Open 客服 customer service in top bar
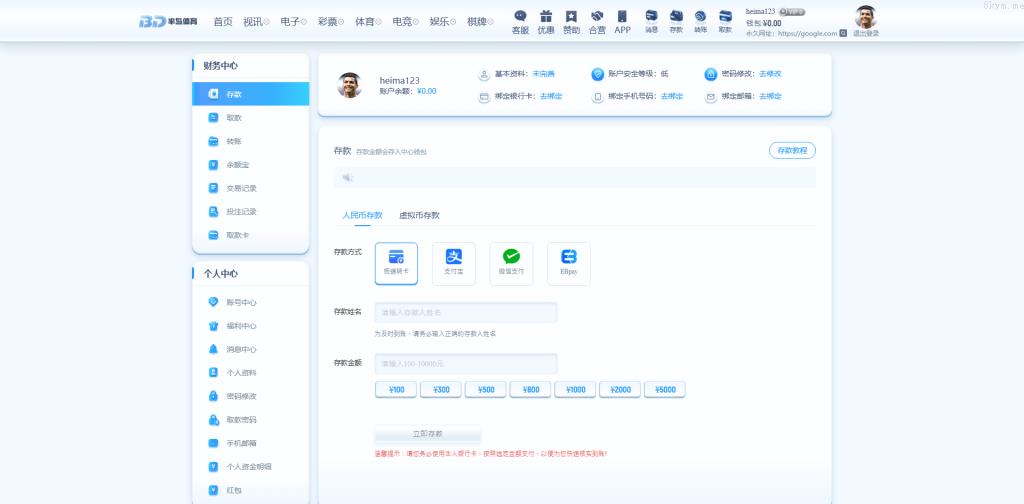 coord(520,22)
